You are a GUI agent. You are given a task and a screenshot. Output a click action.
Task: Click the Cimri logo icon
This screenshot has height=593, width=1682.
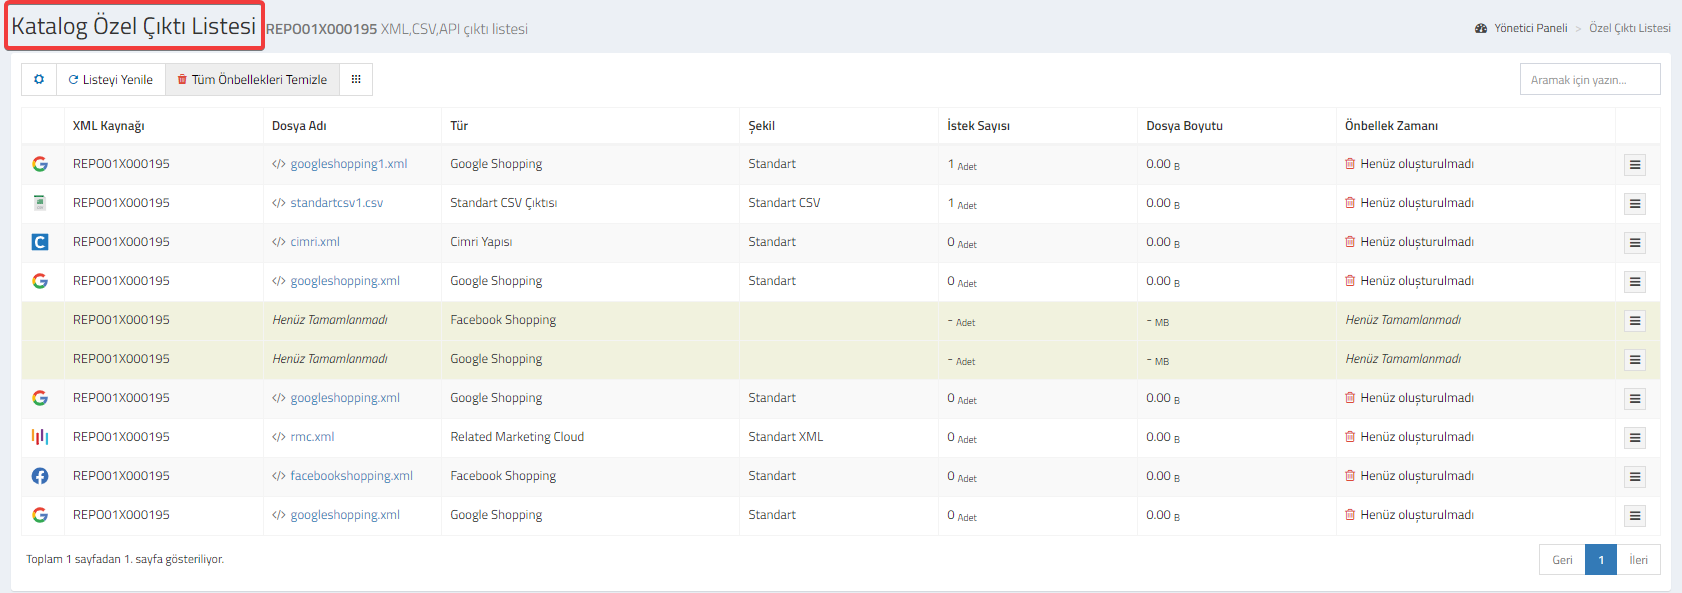(40, 242)
